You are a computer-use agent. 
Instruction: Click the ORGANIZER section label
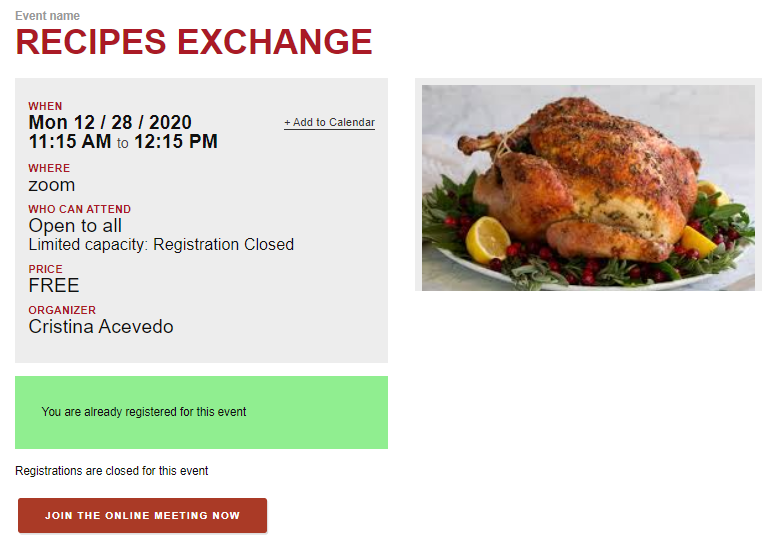coord(62,310)
